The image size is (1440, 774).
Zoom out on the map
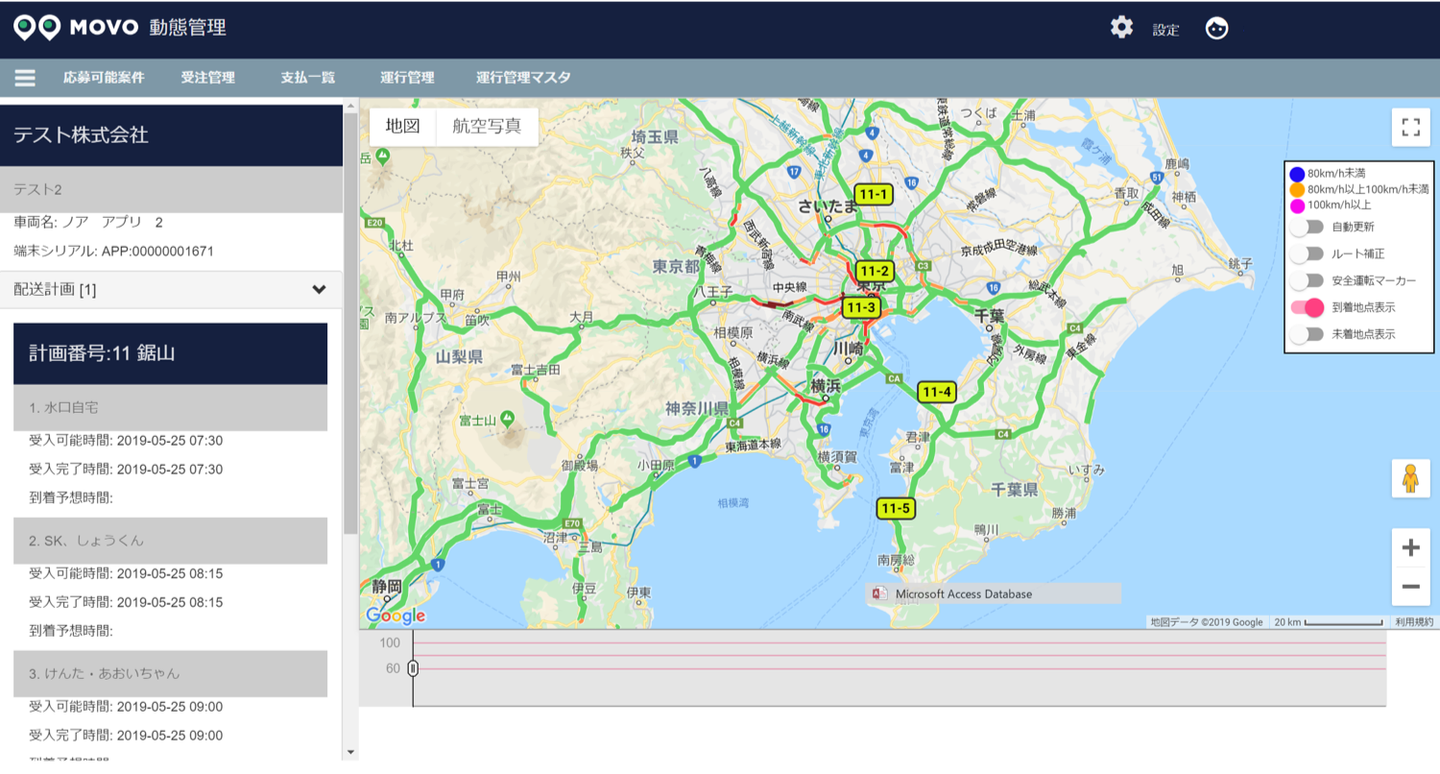pyautogui.click(x=1410, y=586)
